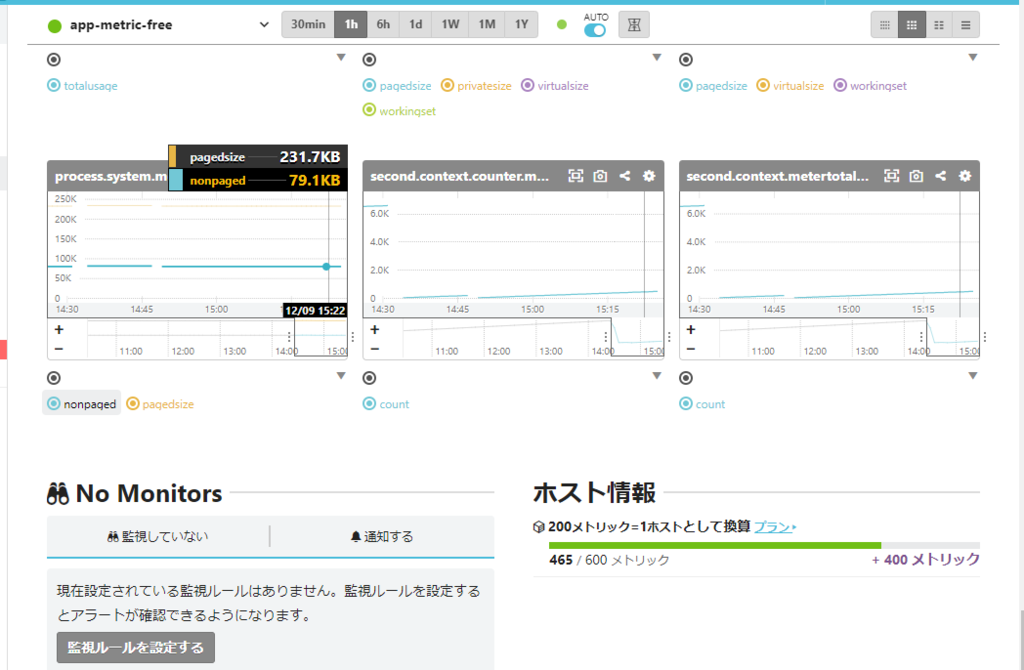Zoom in the process.system graph range with plus

59,330
